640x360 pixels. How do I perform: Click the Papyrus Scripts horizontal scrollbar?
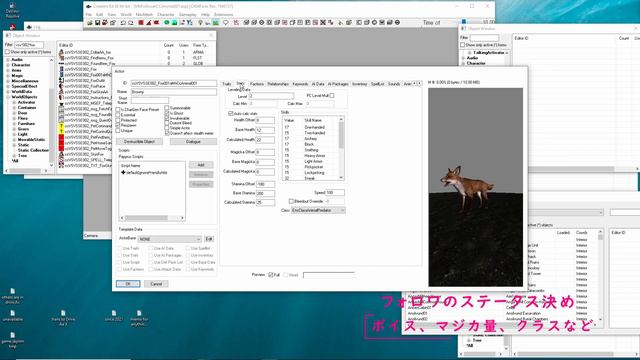click(151, 218)
